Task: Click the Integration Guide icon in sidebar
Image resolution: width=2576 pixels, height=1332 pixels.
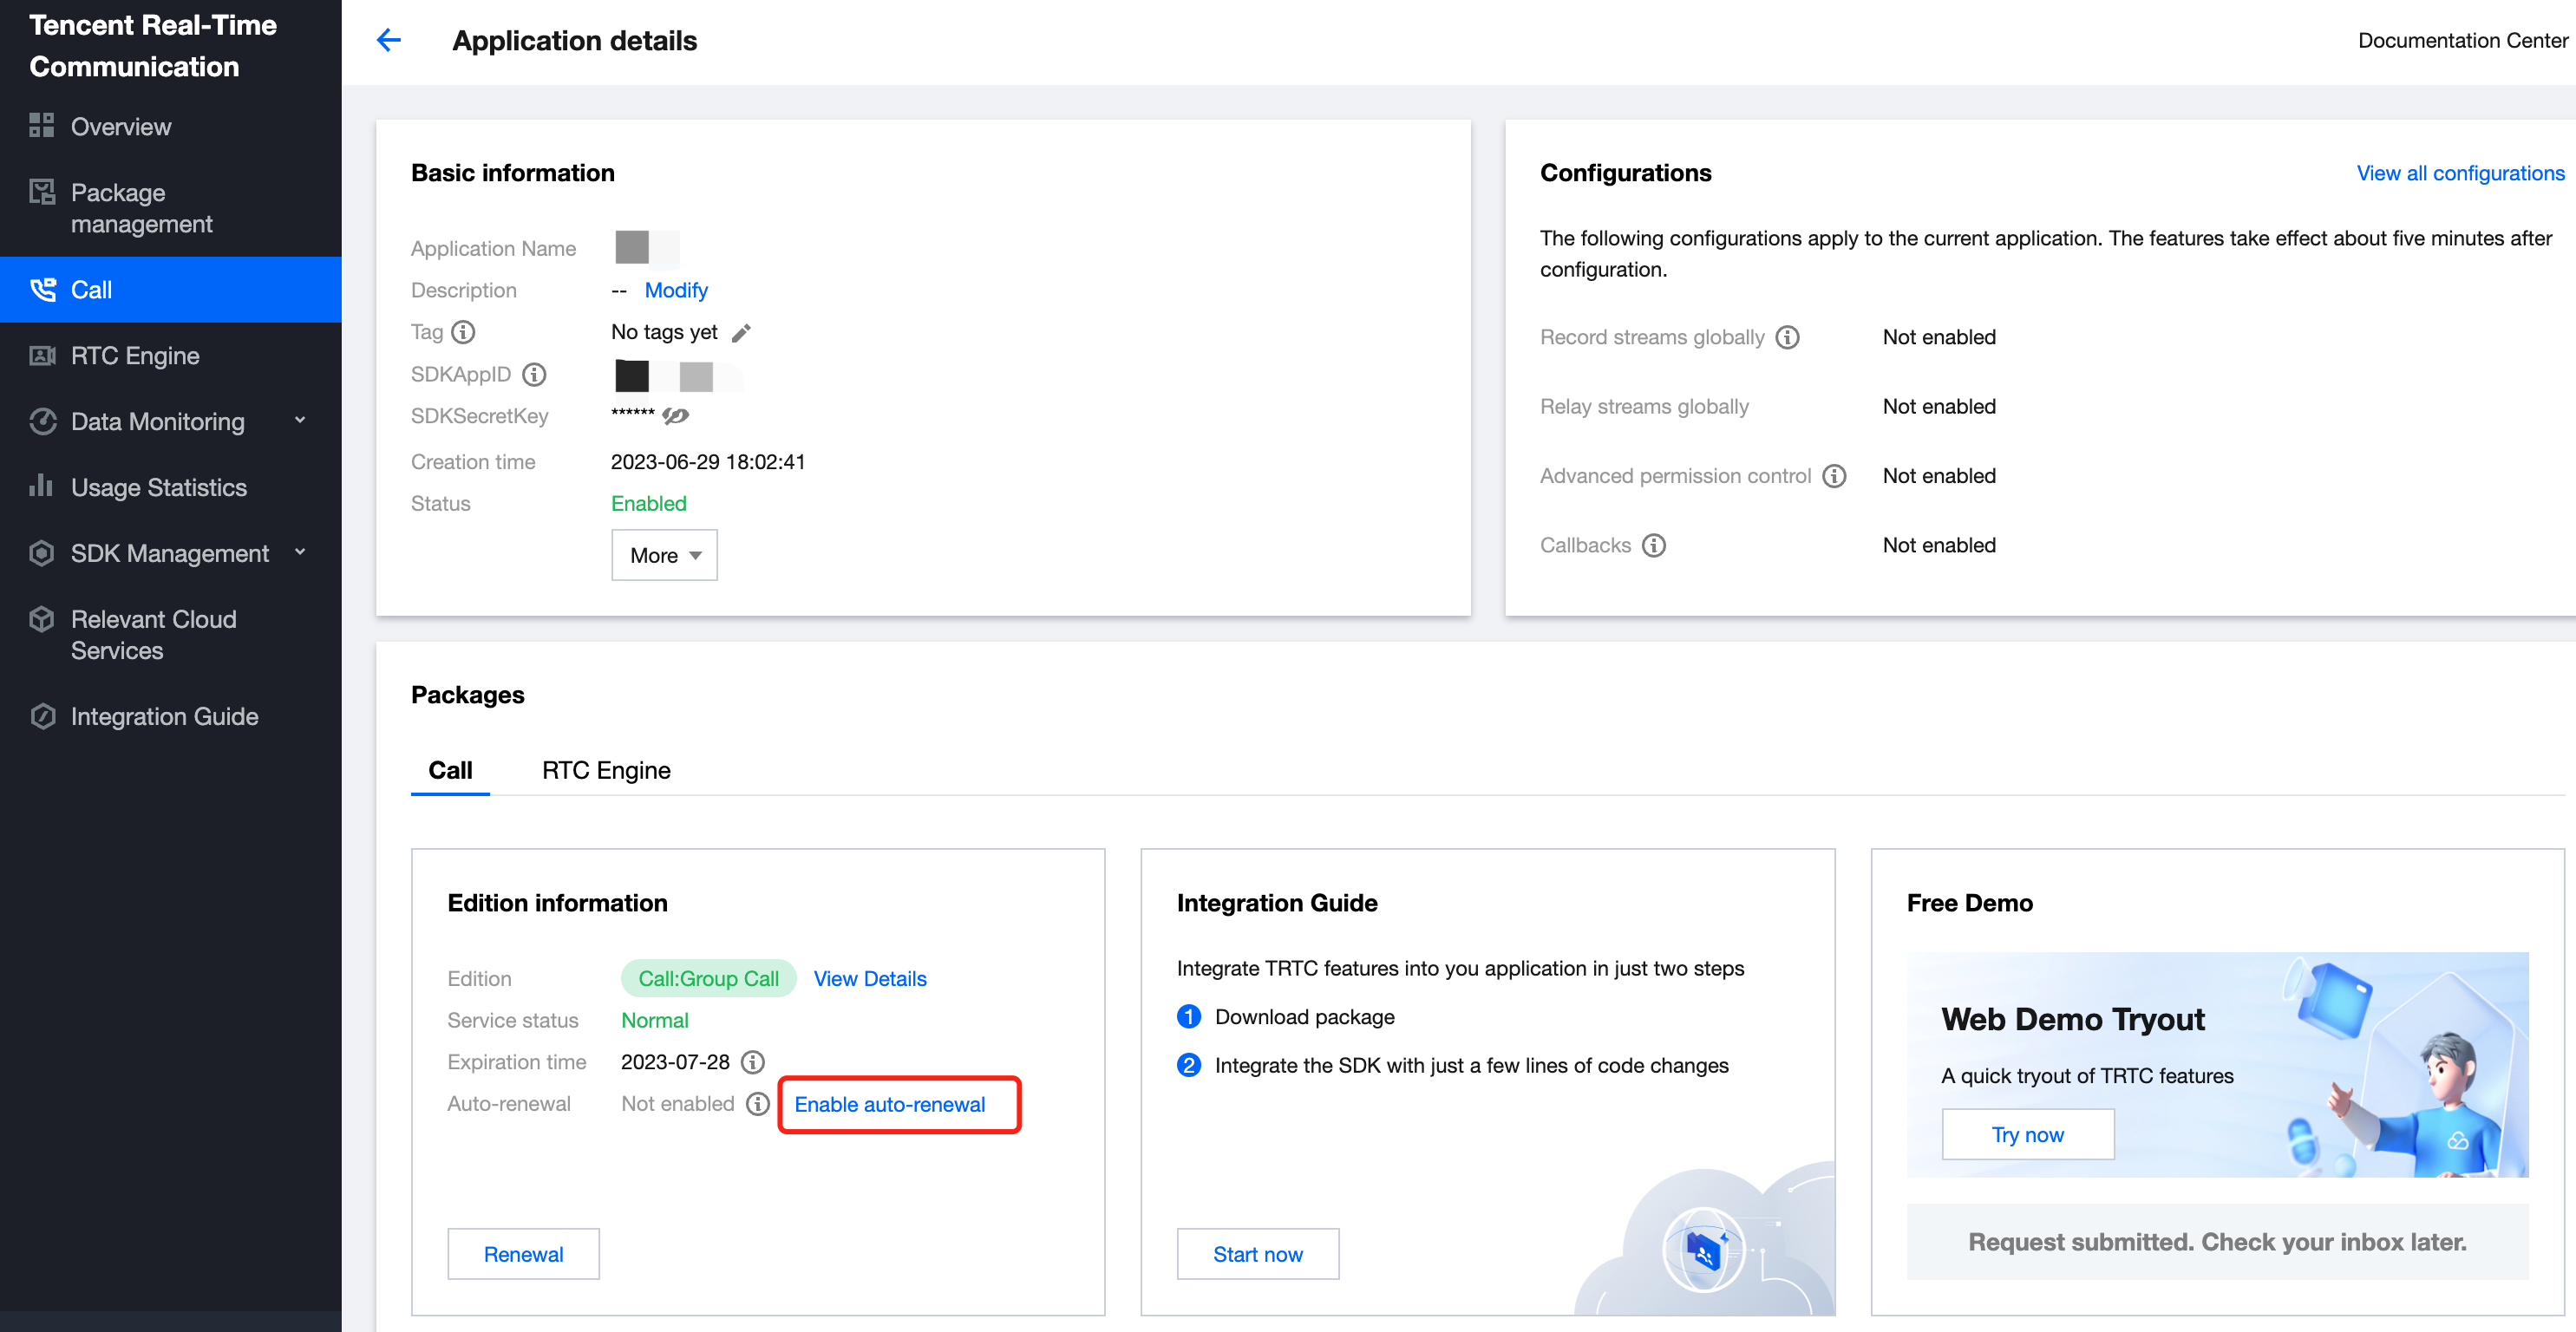Action: (x=42, y=716)
